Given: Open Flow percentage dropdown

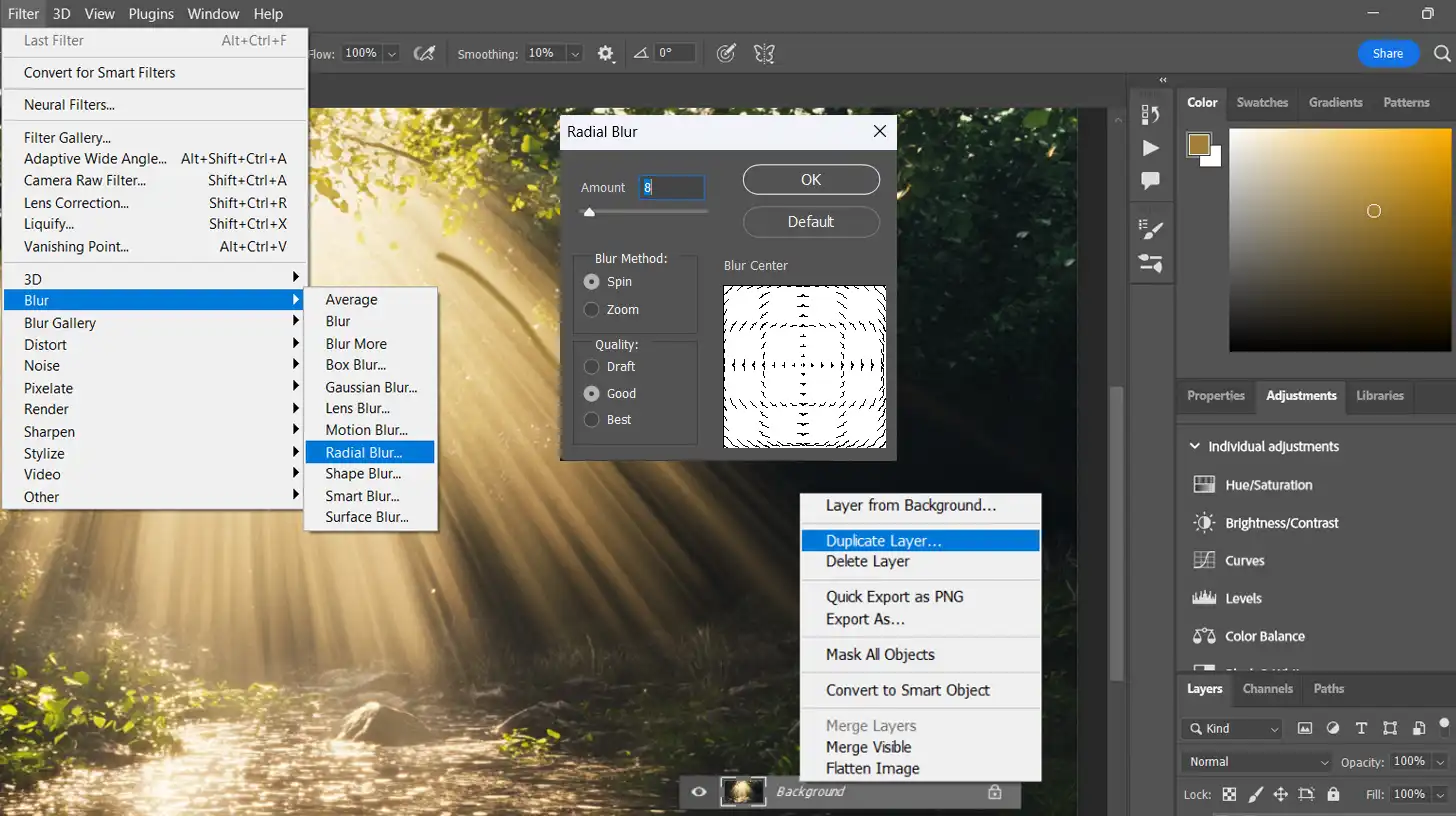Looking at the screenshot, I should click(x=391, y=53).
